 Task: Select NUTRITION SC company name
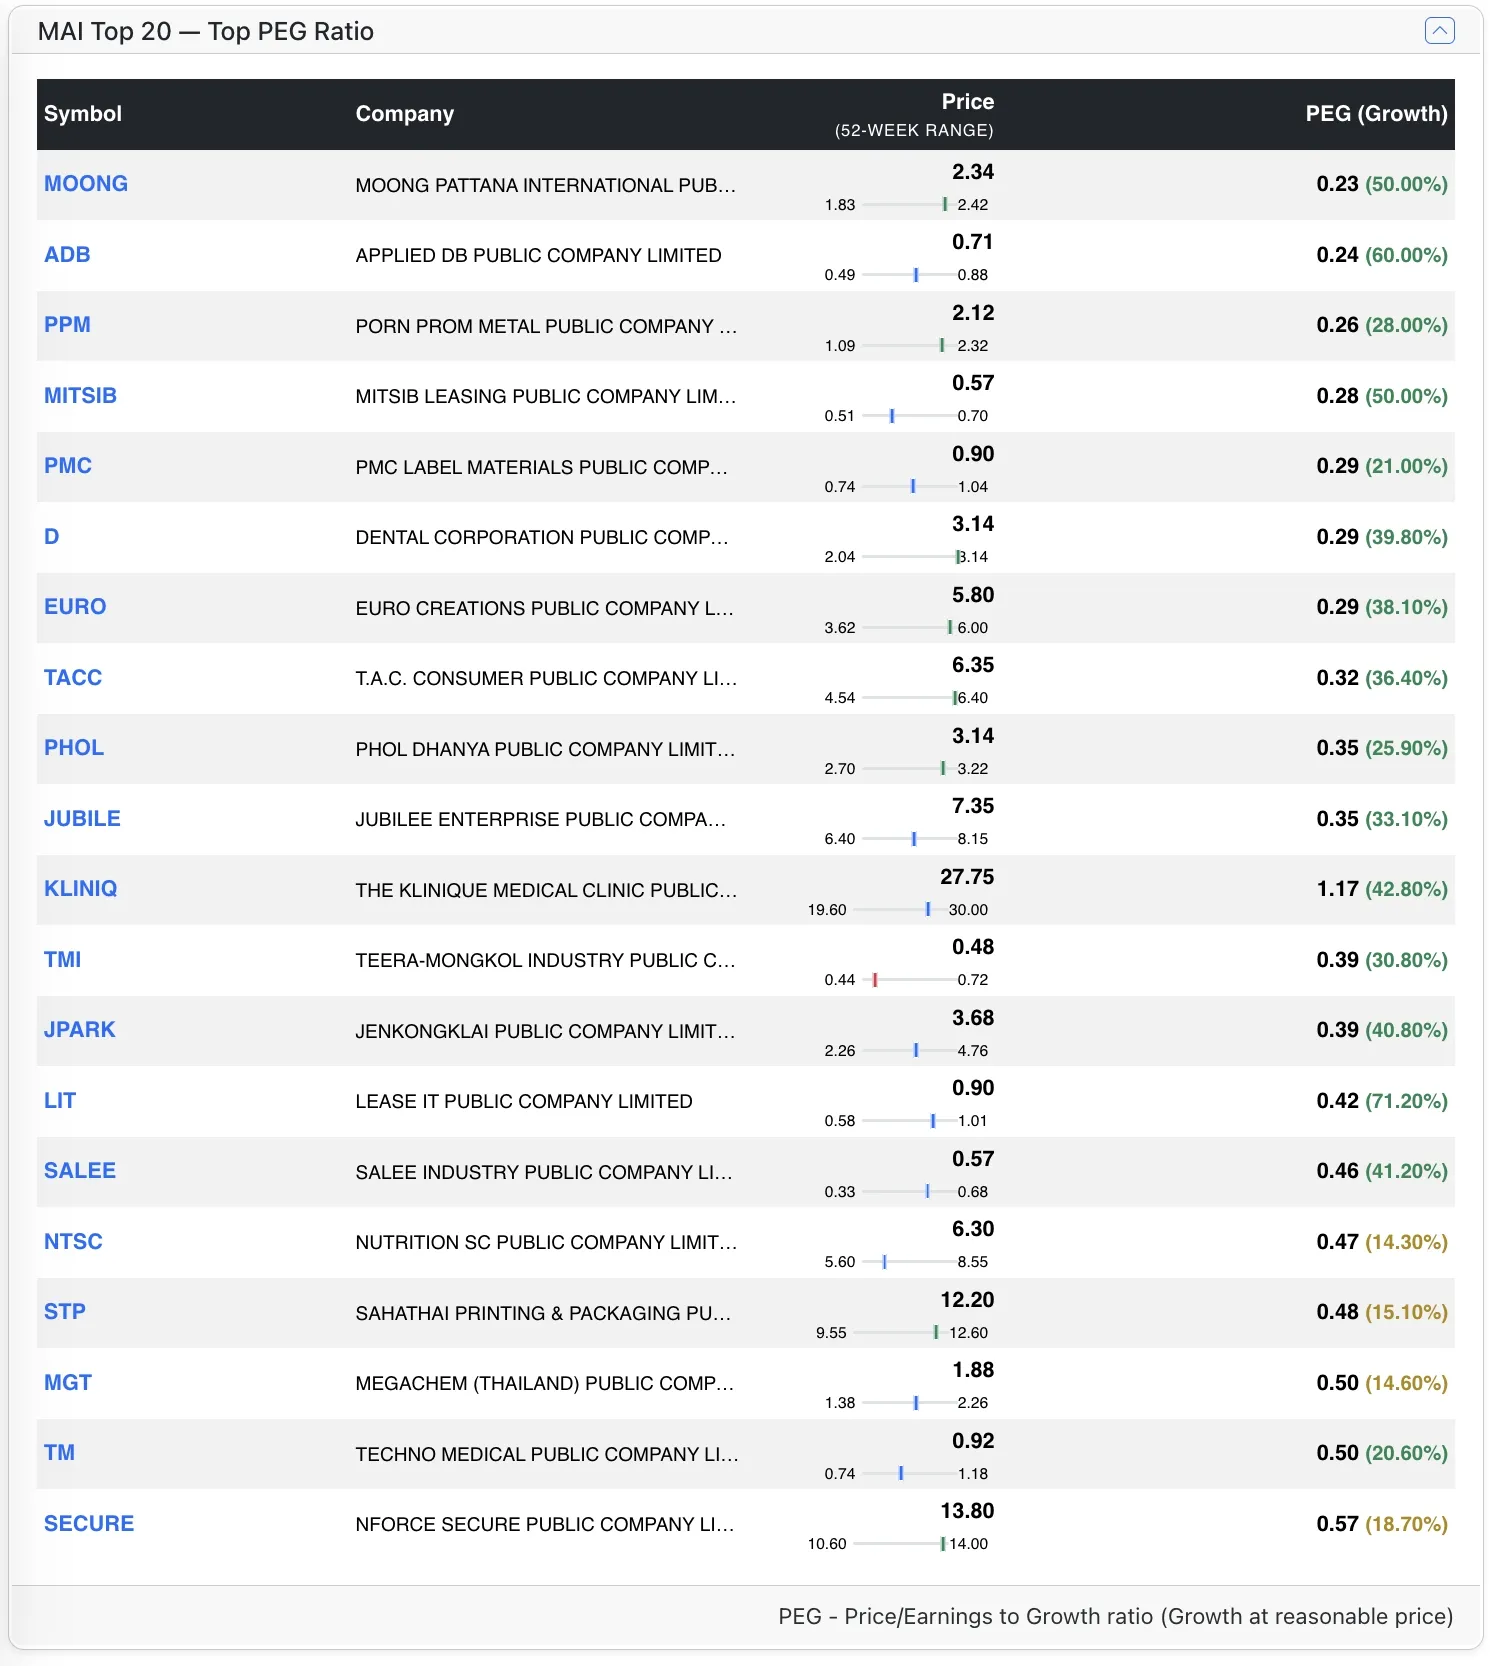click(546, 1243)
